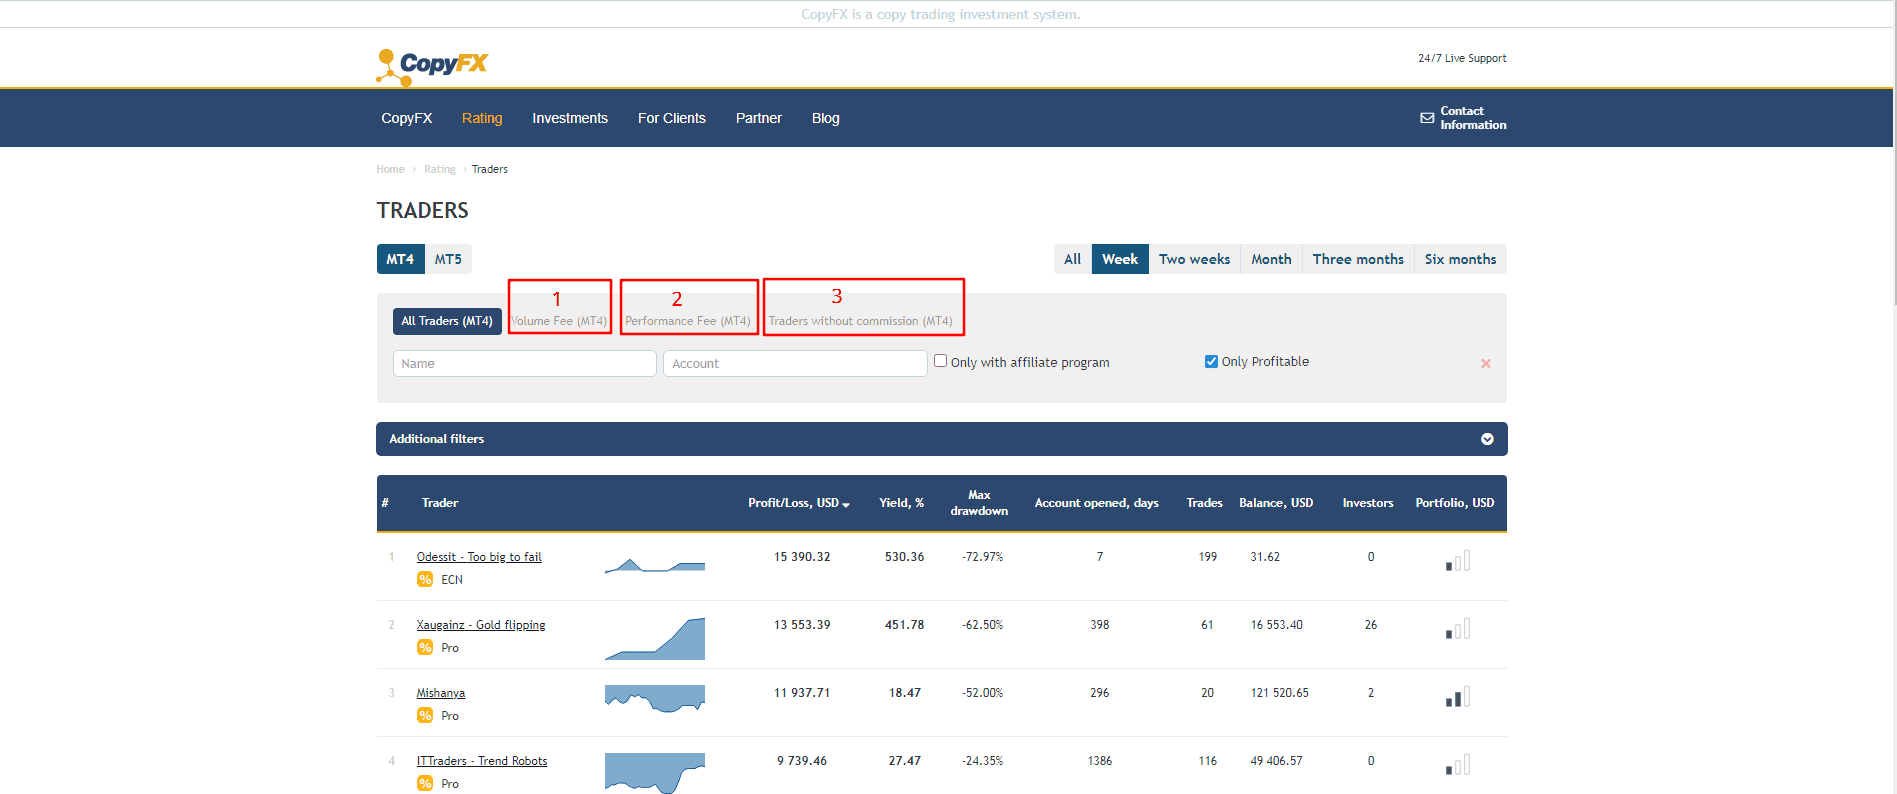
Task: Select Volume Fee (MT4) filter
Action: pyautogui.click(x=559, y=321)
